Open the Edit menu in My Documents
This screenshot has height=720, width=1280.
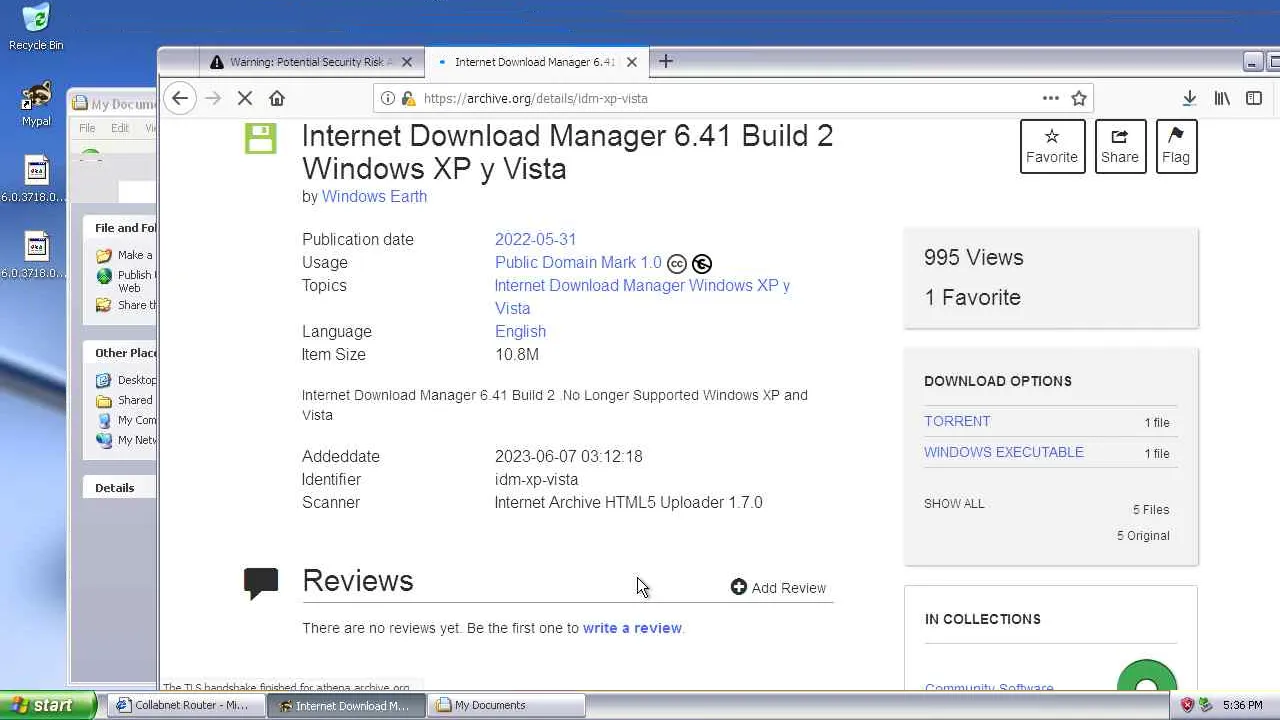coord(120,128)
